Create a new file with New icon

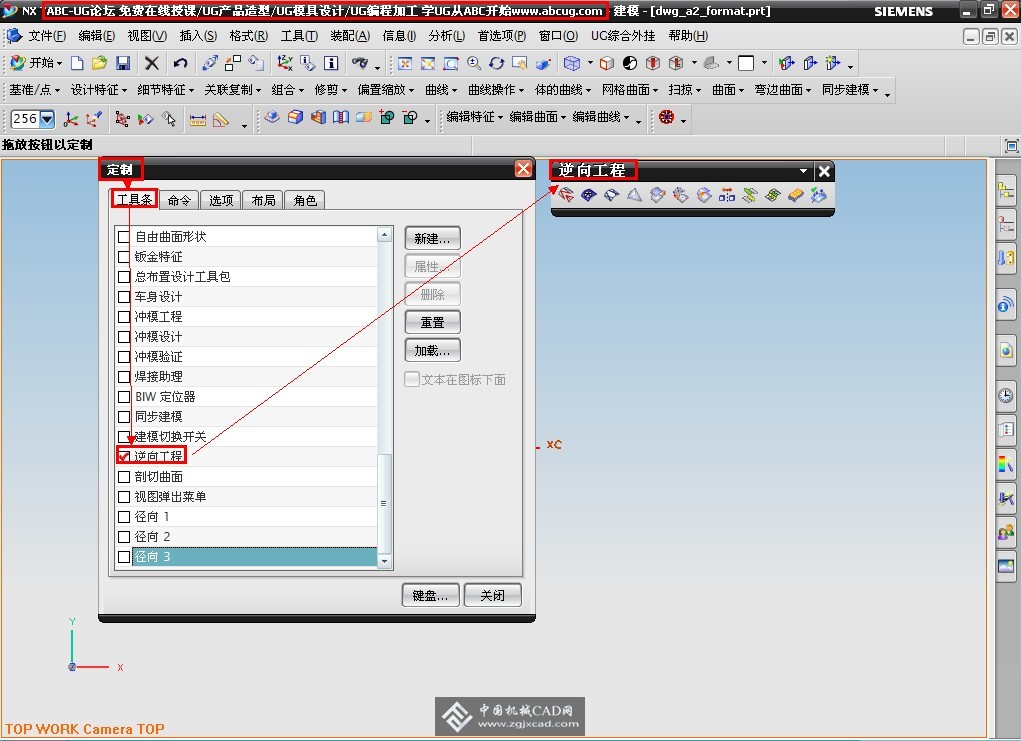[77, 63]
